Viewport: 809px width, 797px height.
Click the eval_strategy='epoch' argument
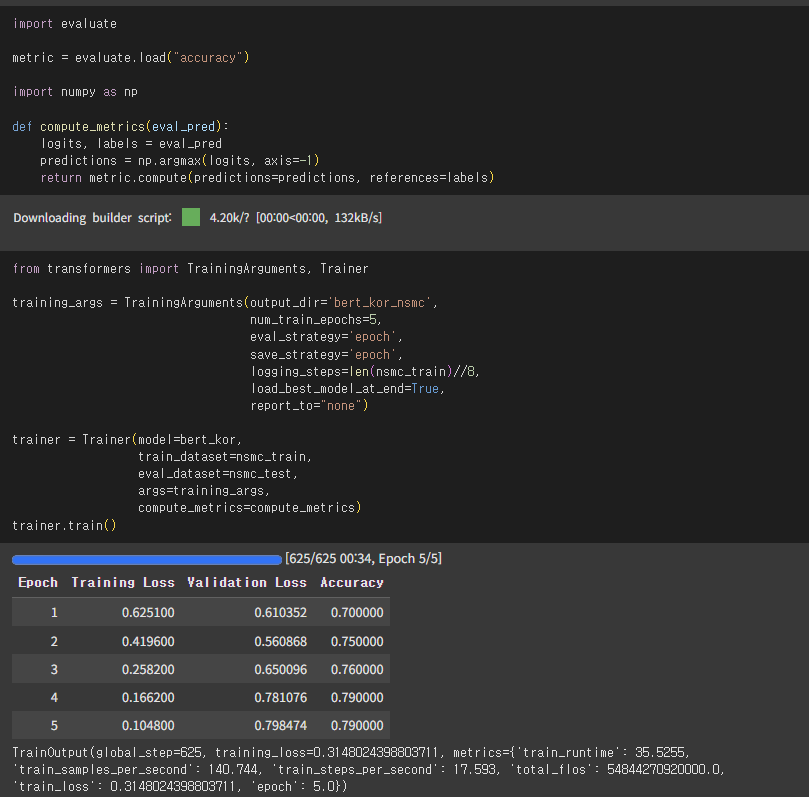[326, 336]
